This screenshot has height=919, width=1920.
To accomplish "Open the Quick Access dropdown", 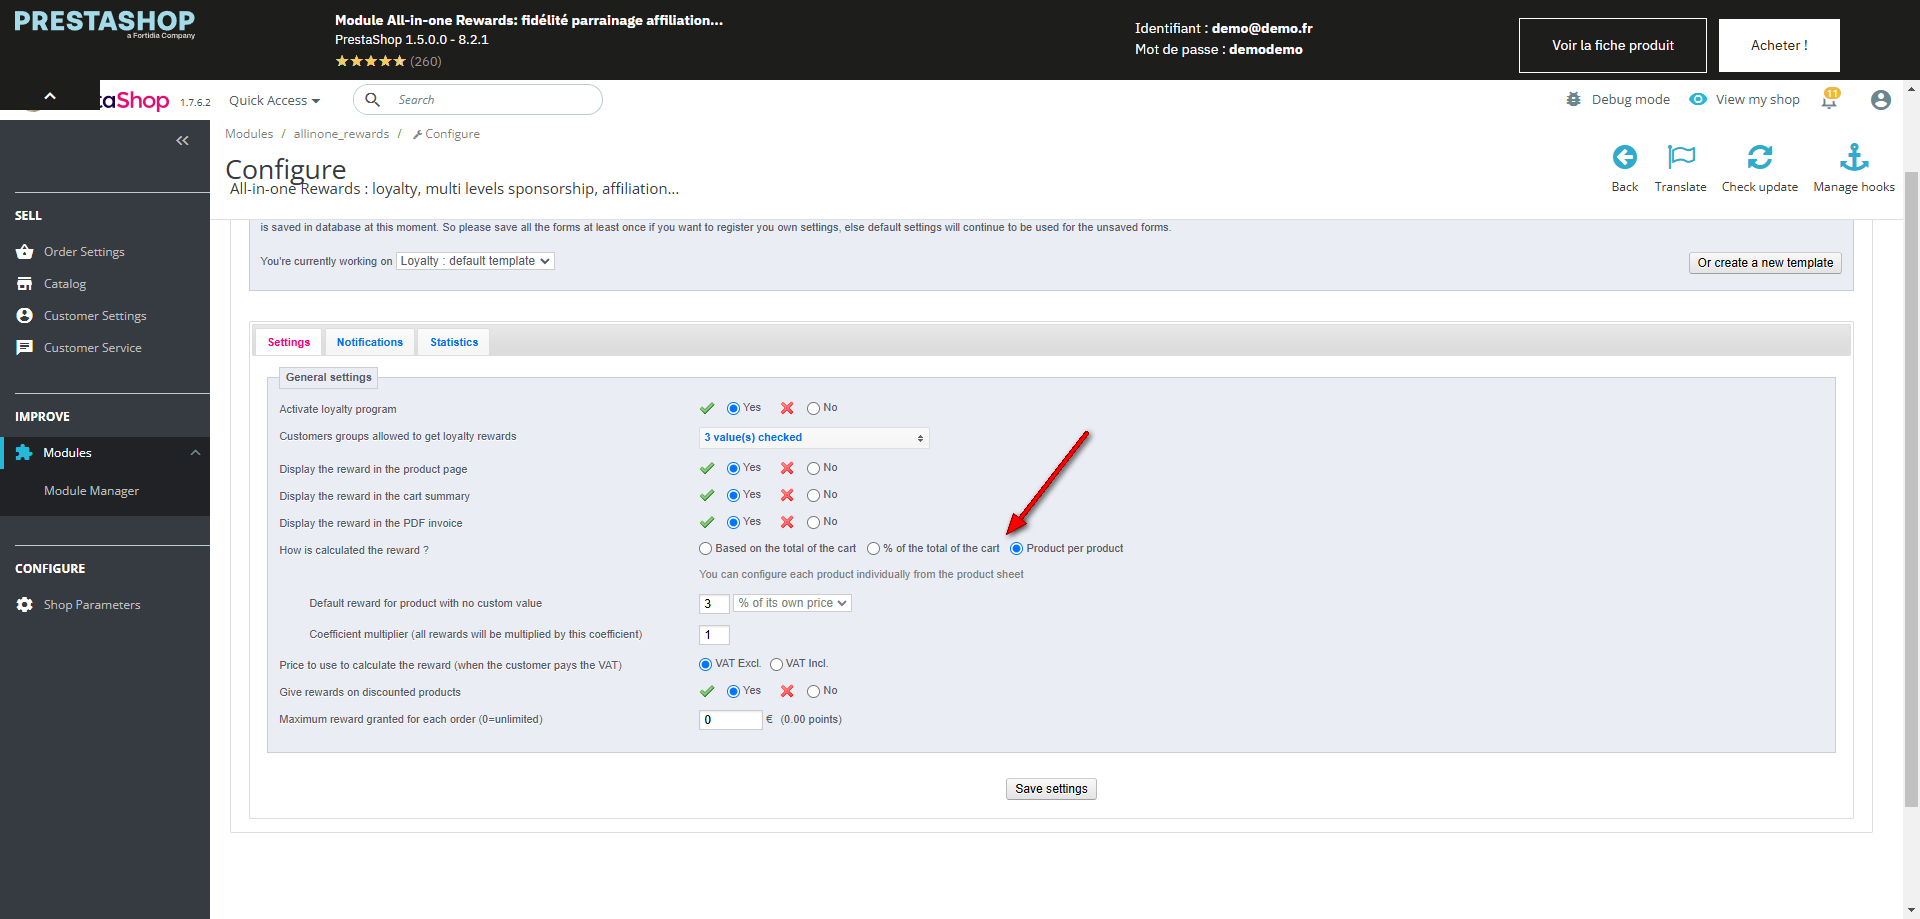I will [274, 100].
